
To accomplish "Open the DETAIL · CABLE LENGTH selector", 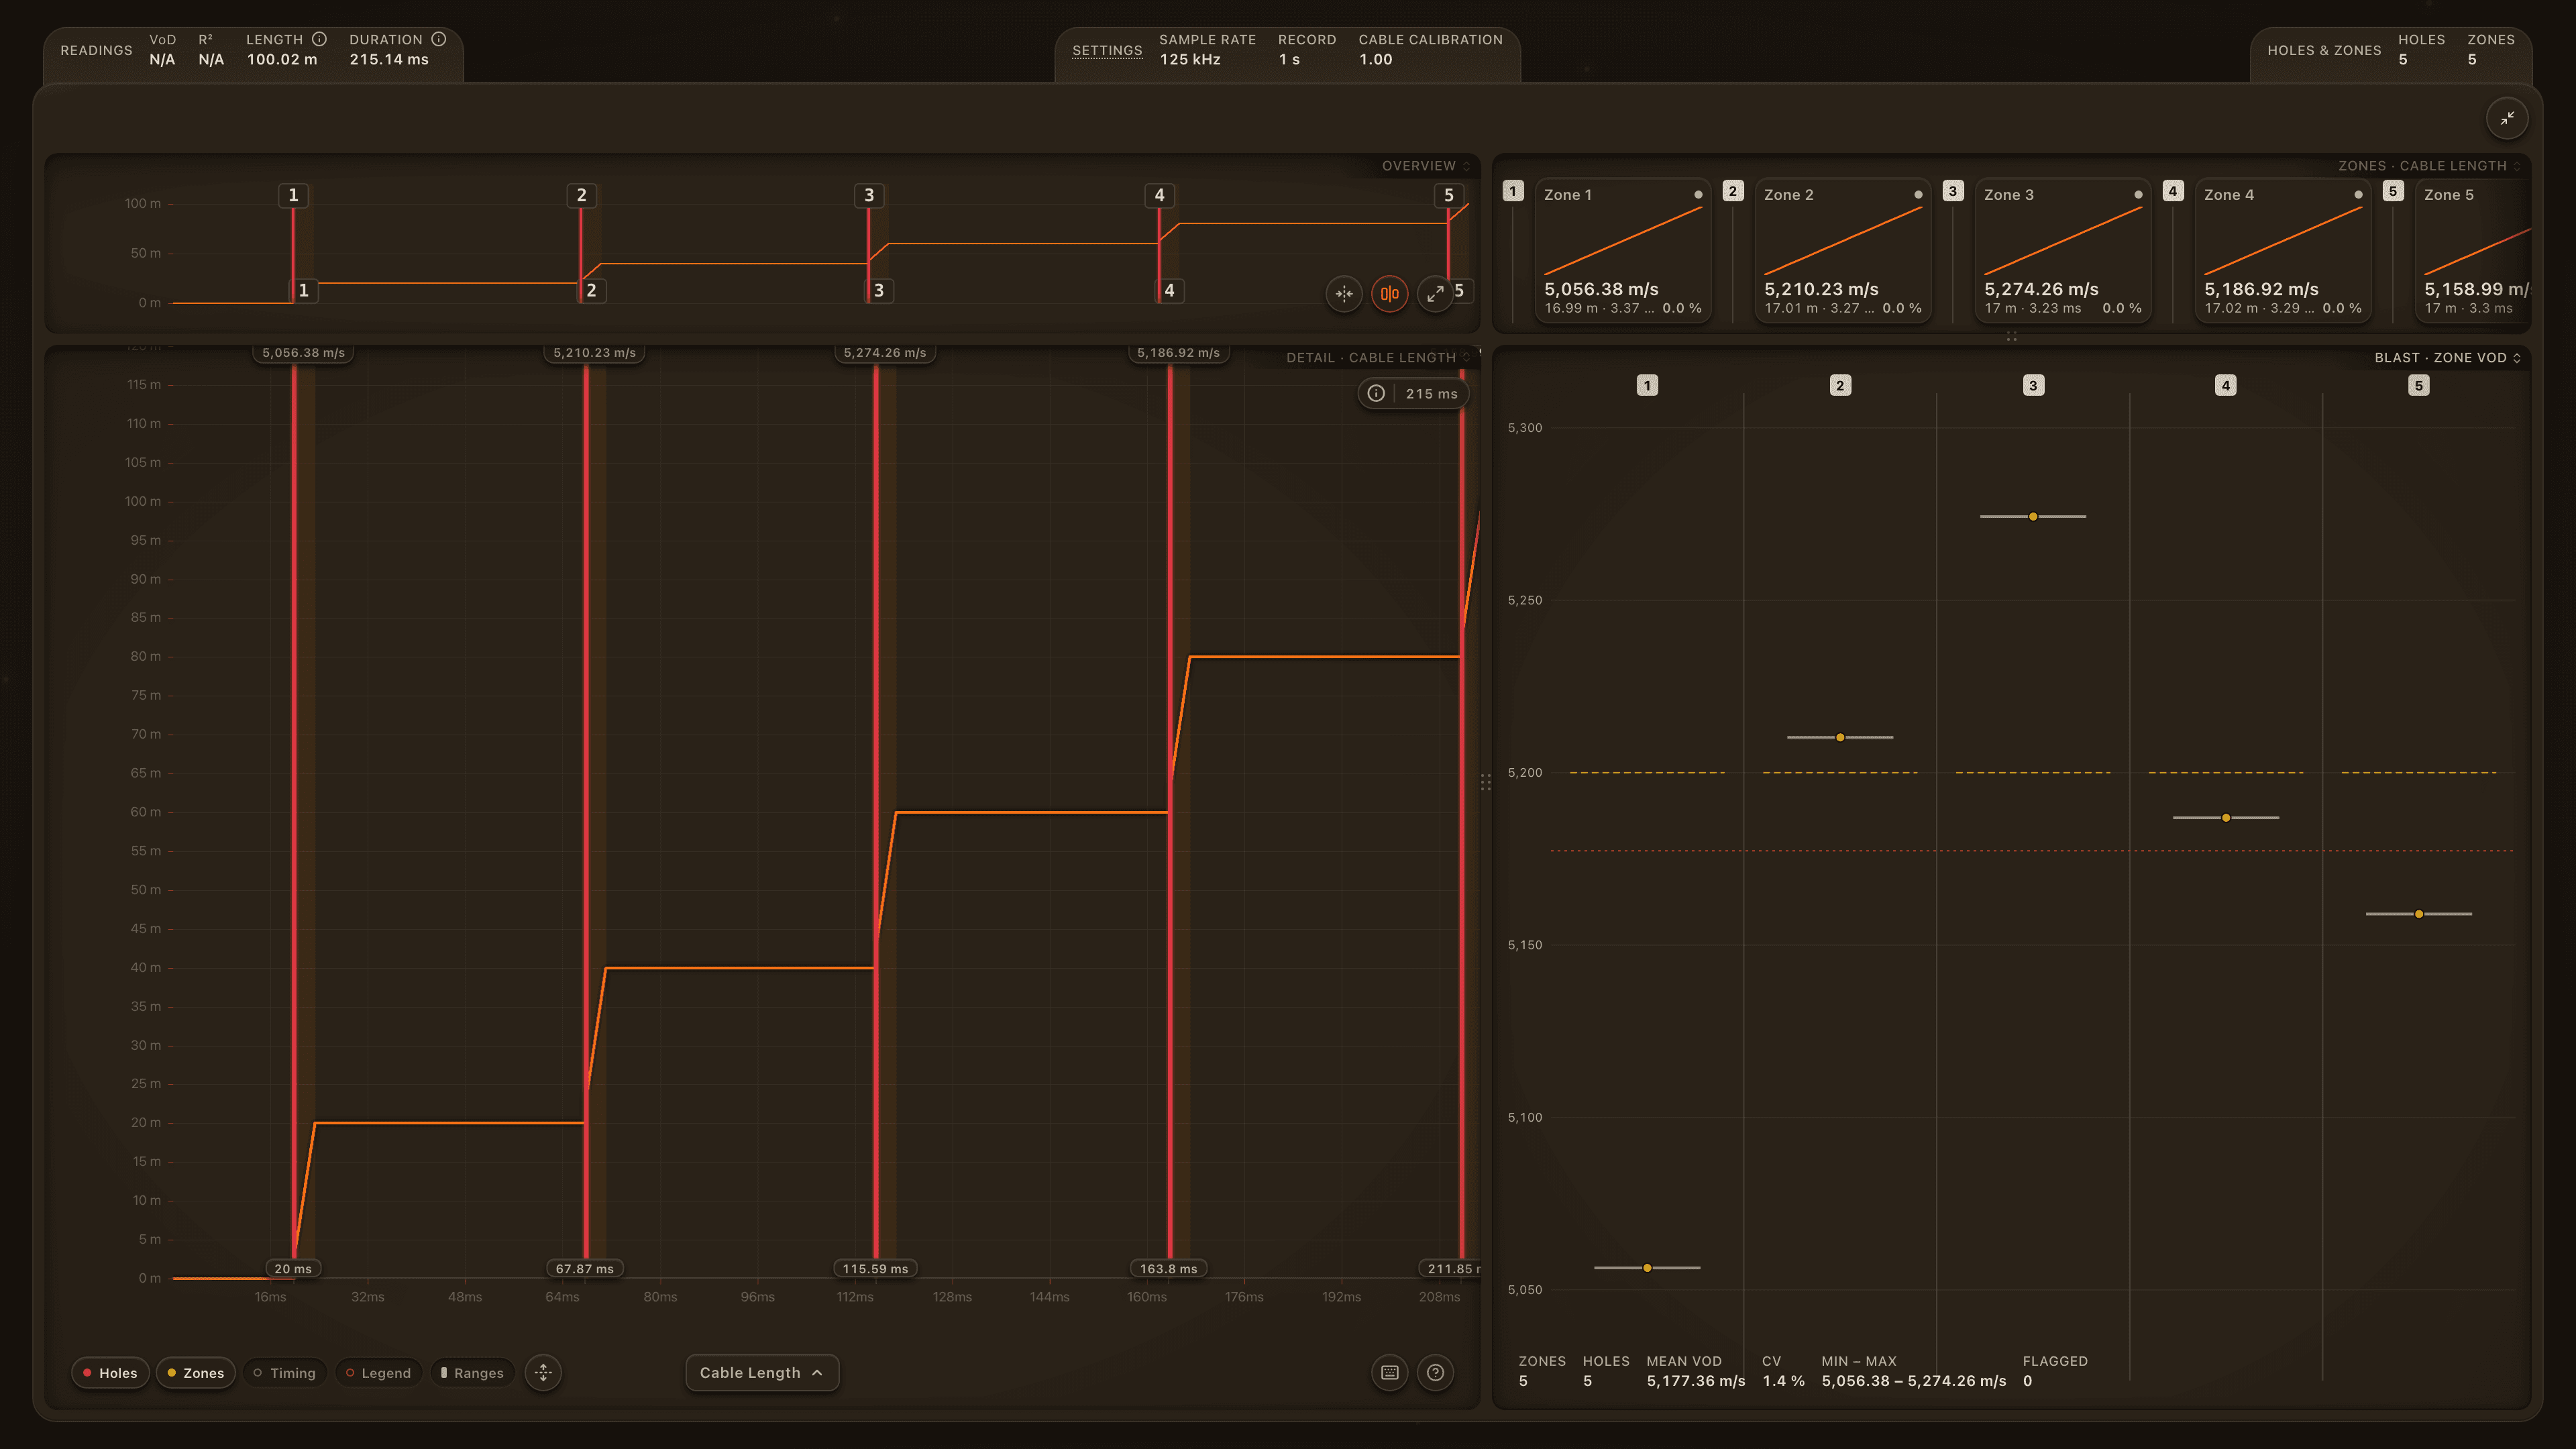I will point(1378,358).
